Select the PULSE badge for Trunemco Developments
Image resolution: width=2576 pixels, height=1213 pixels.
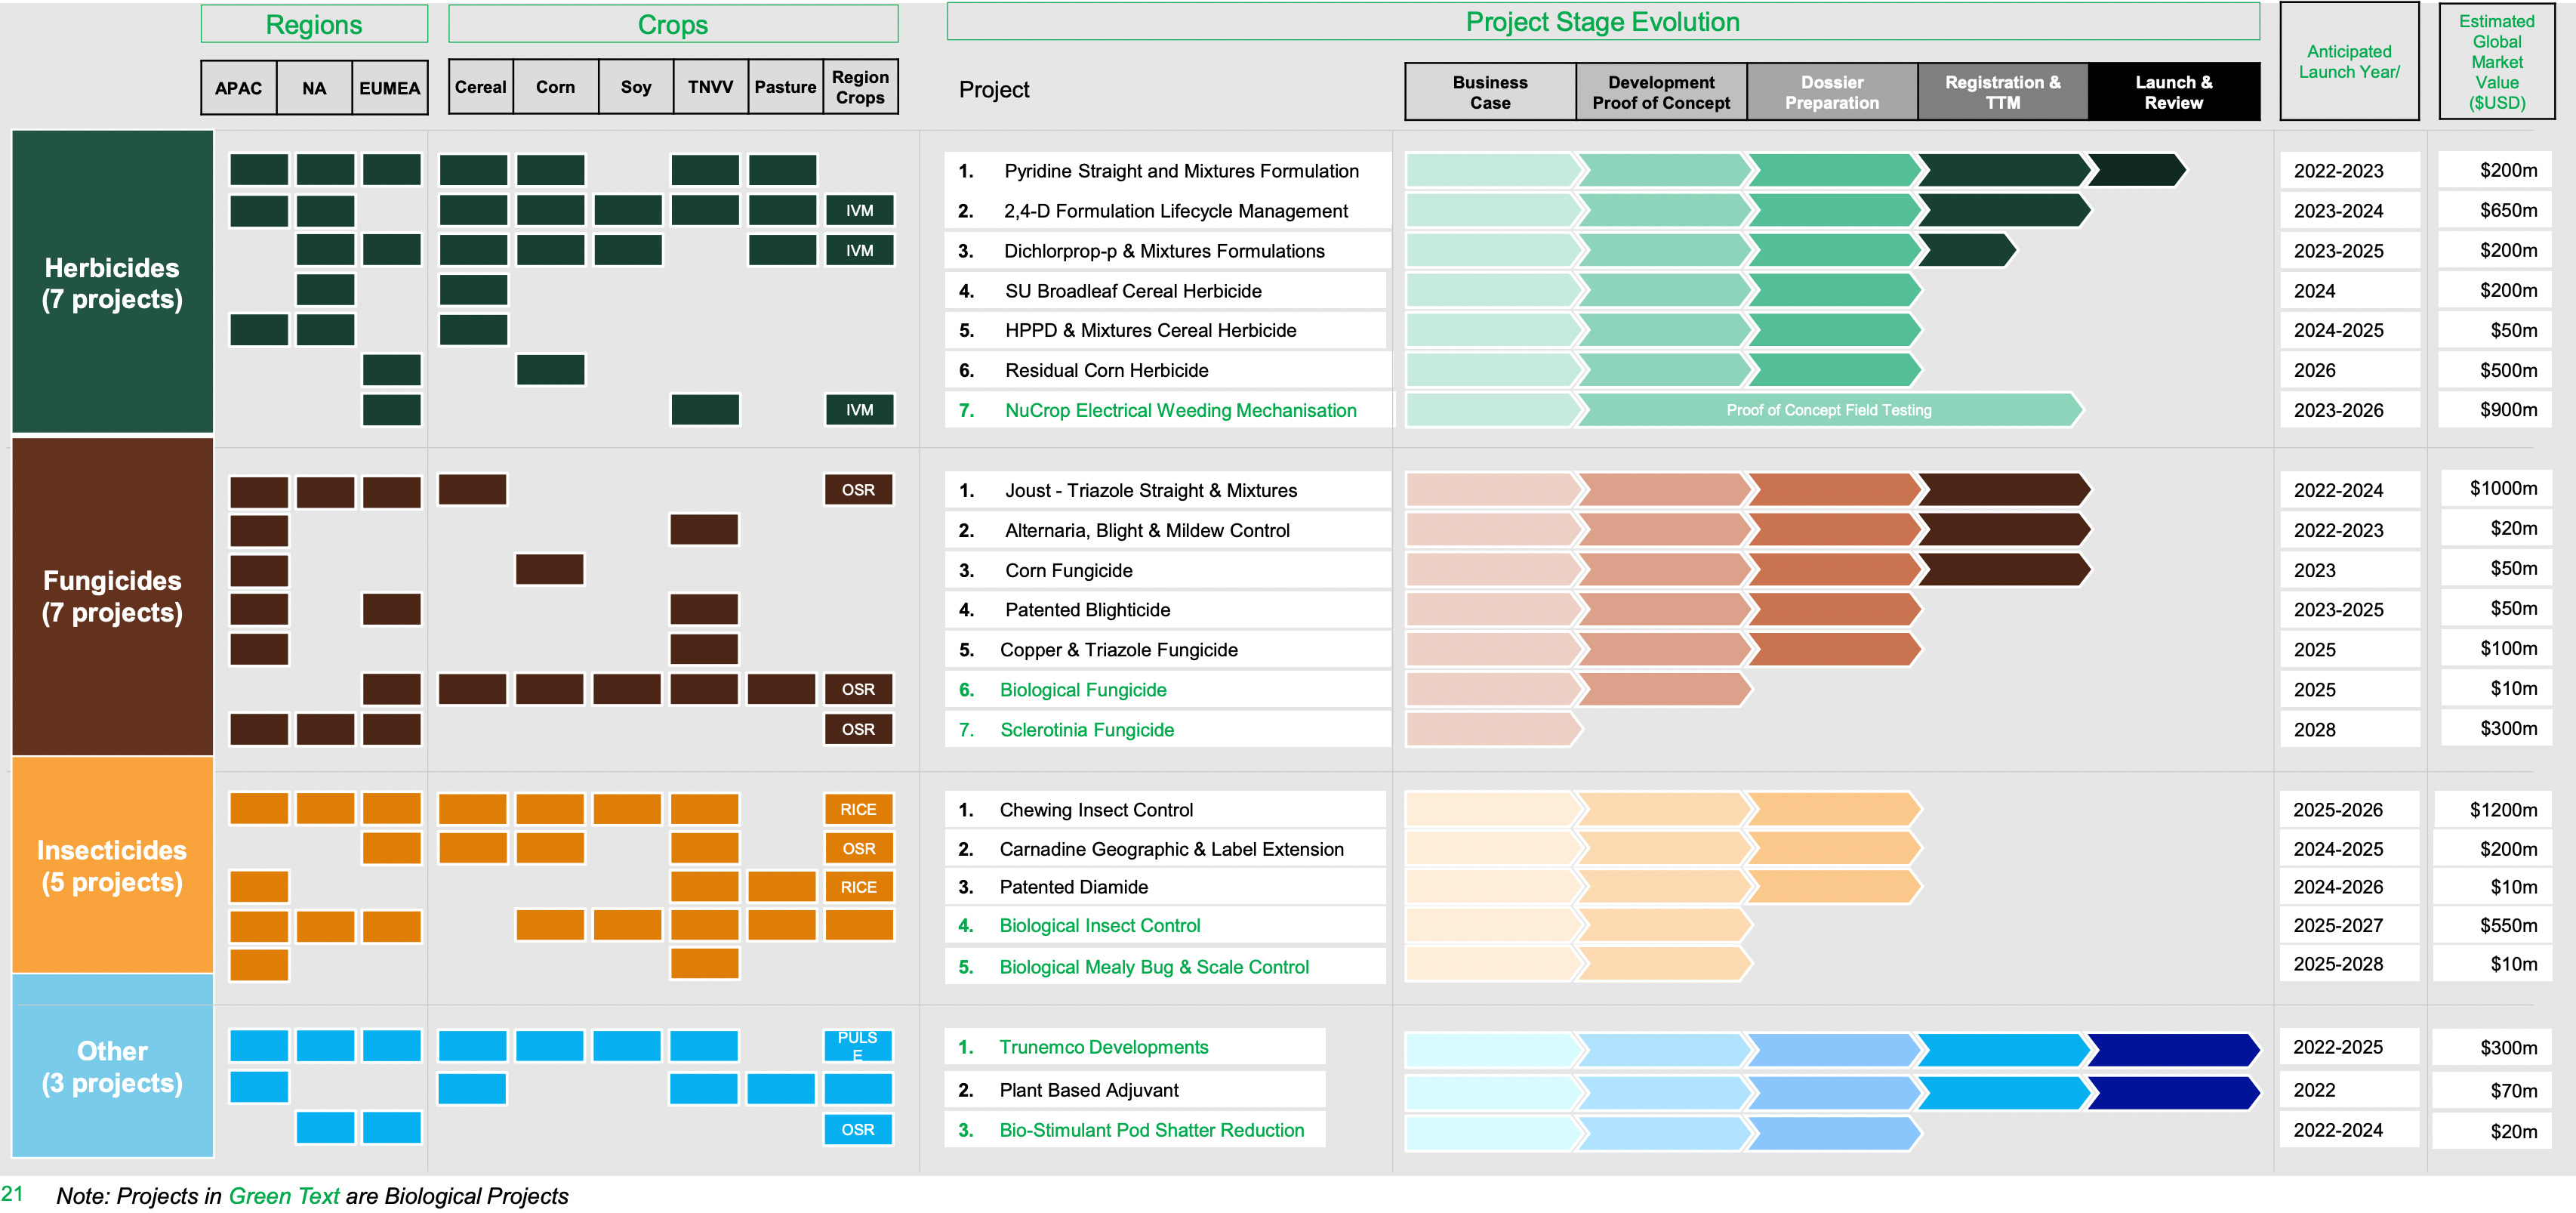pyautogui.click(x=858, y=1046)
